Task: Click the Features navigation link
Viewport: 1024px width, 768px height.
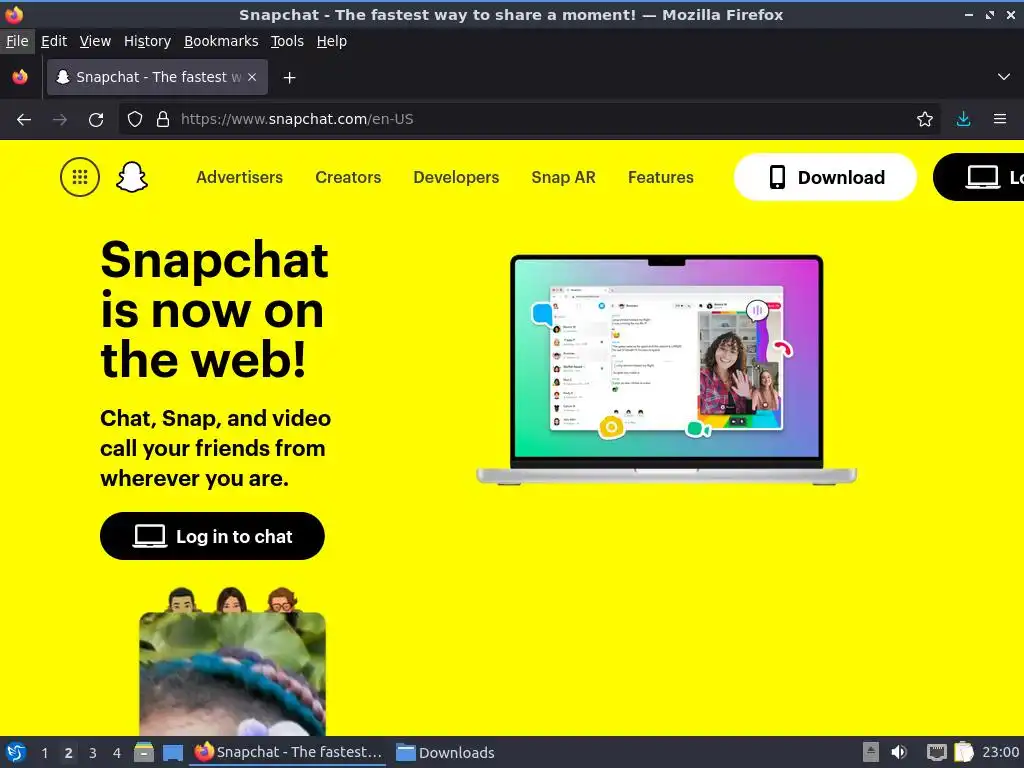Action: click(661, 177)
